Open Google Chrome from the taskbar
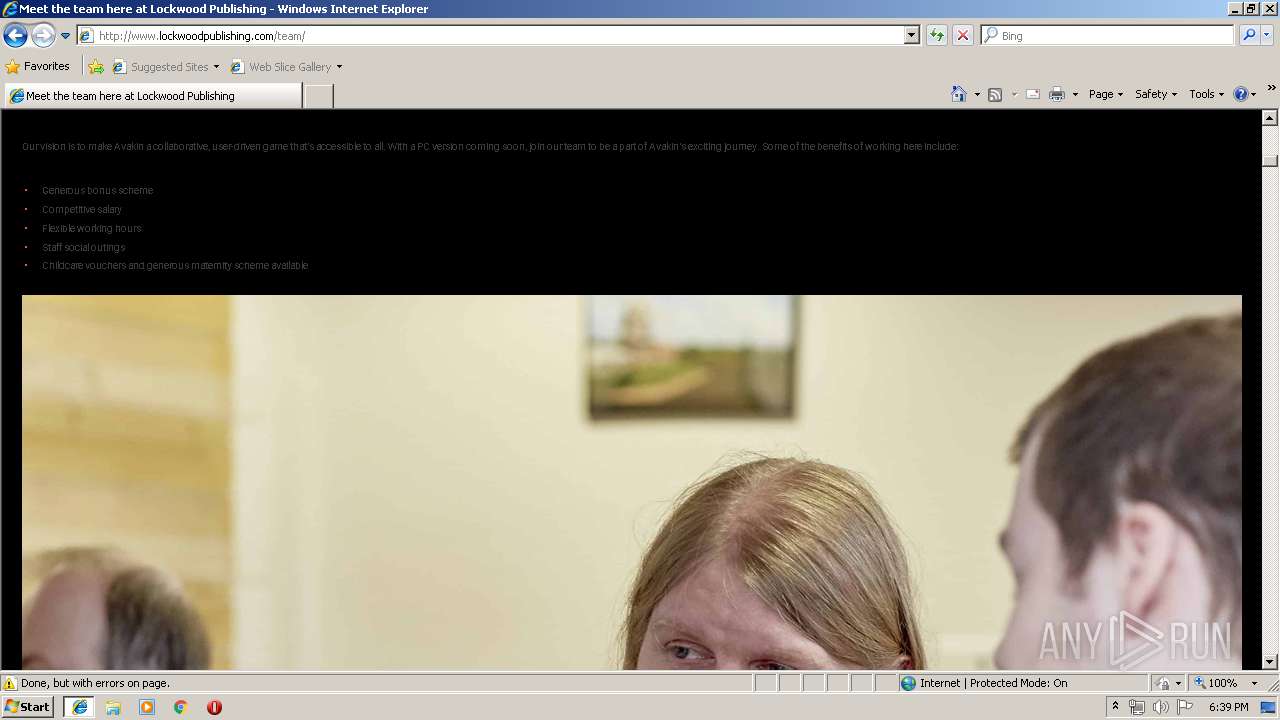Screen dimensions: 1280x720 (x=181, y=707)
